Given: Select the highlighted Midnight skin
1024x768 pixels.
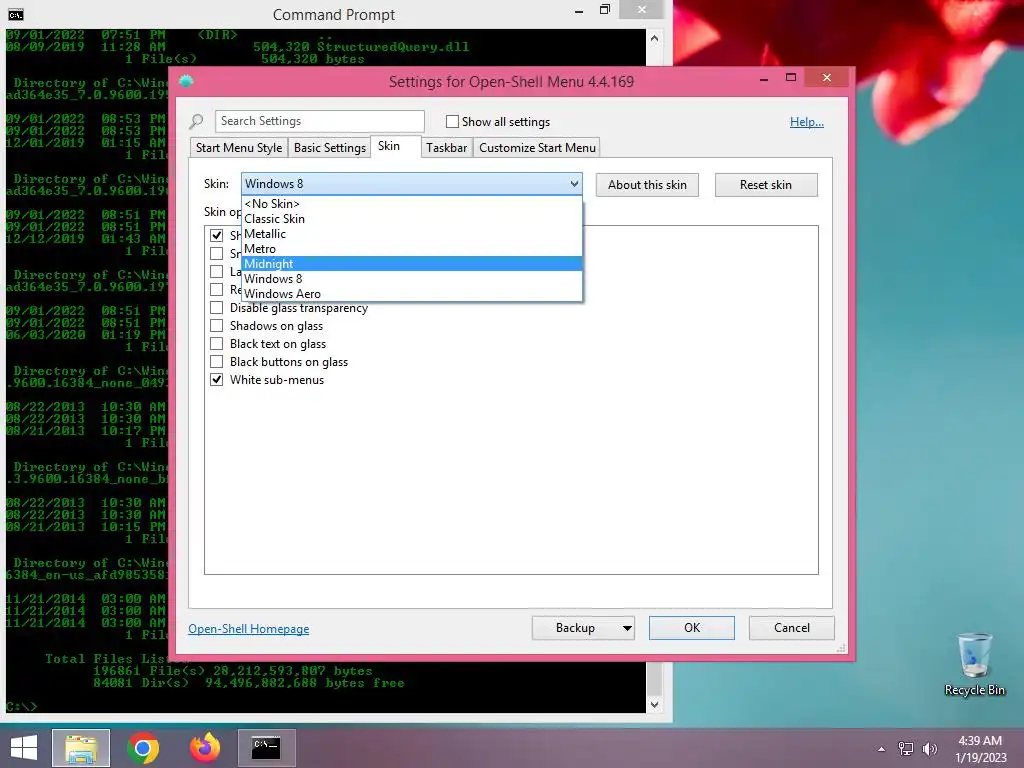Looking at the screenshot, I should point(411,264).
